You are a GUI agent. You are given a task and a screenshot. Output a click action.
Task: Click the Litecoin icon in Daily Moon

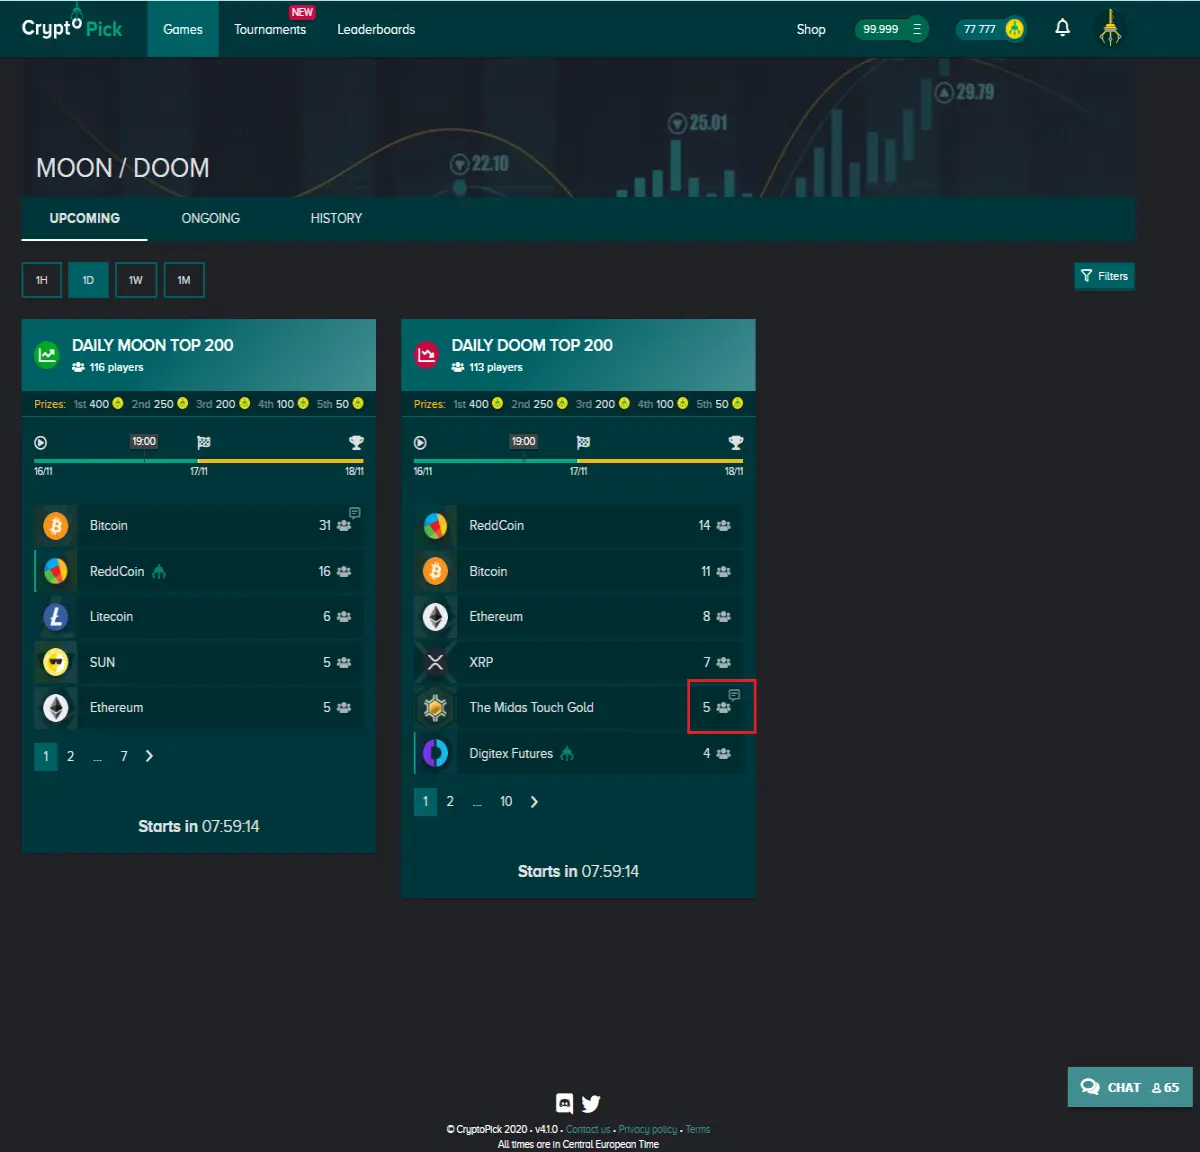click(x=55, y=617)
